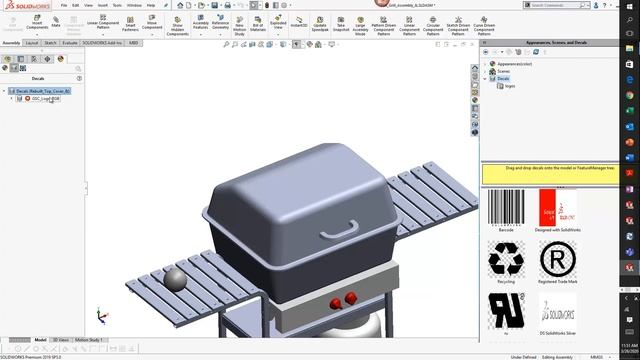Toggle Instant3D

pos(299,22)
